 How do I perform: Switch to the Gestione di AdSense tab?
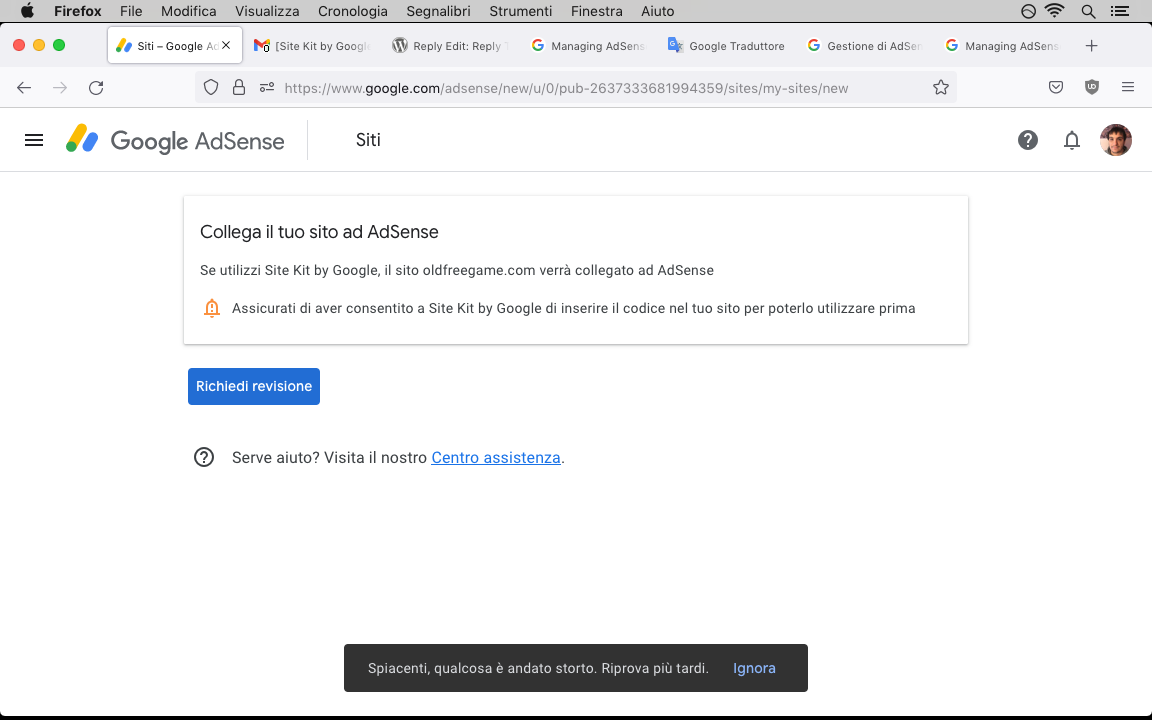(865, 46)
